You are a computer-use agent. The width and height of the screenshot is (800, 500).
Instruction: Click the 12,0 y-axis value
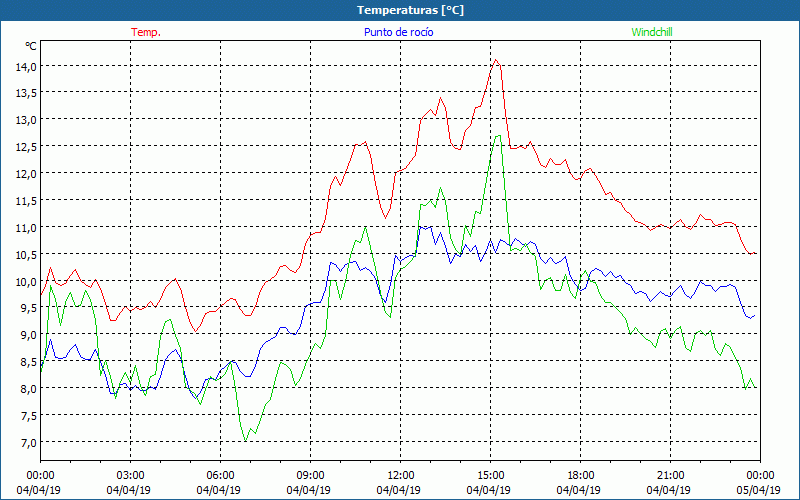(26, 173)
